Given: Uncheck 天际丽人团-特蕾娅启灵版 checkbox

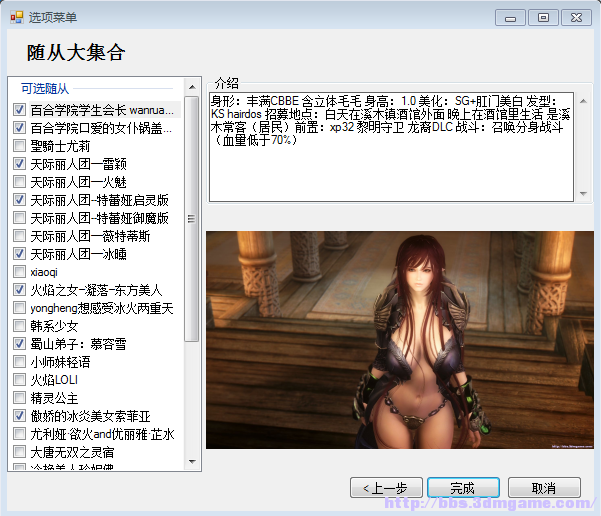Looking at the screenshot, I should coord(19,200).
